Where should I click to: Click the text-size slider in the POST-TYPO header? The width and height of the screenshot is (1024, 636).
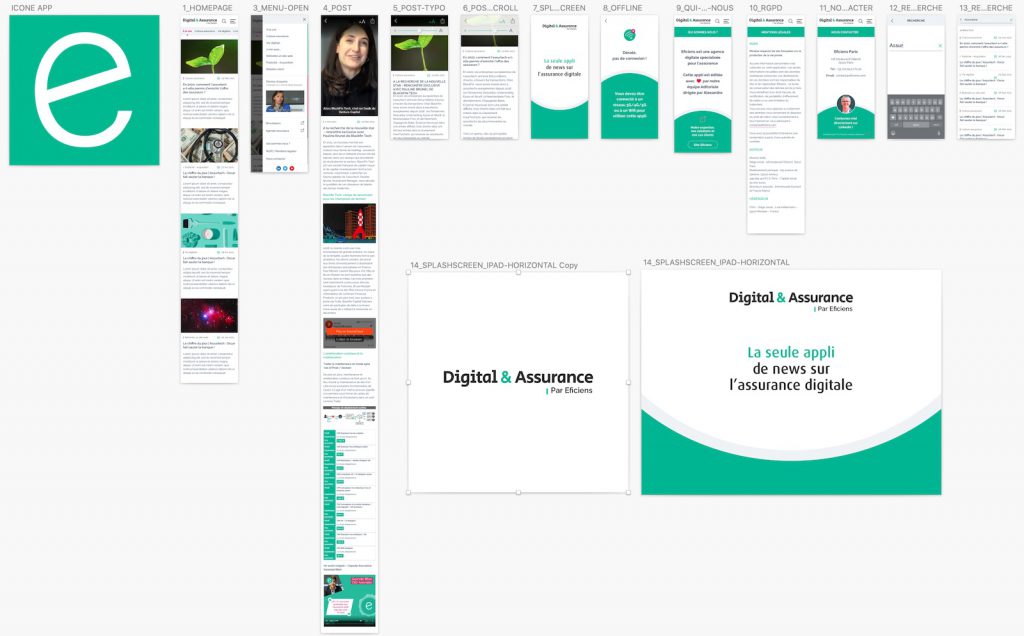[x=420, y=30]
